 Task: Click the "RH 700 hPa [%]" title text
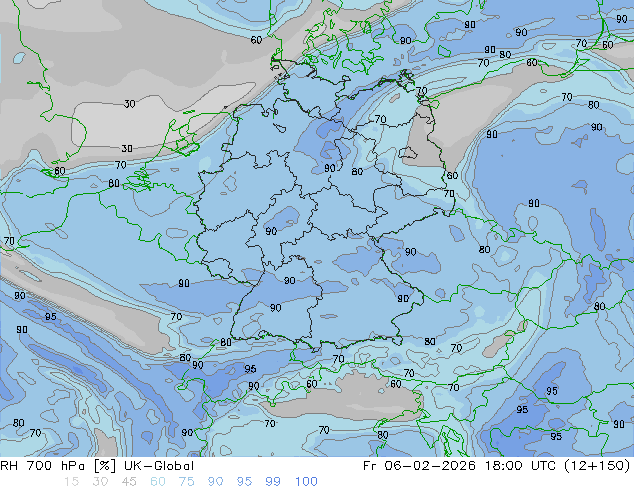(58, 466)
